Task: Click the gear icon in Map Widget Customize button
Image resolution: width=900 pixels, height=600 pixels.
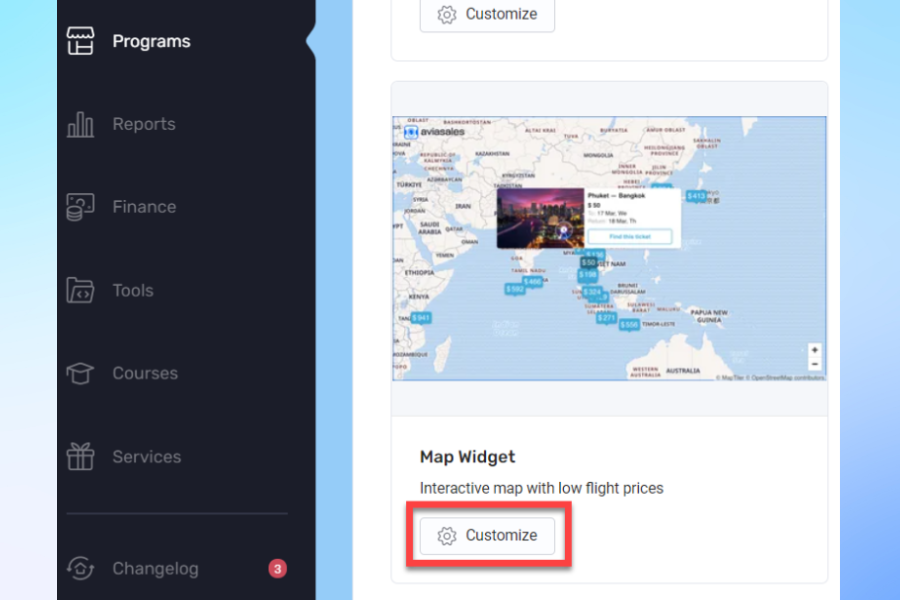Action: pos(447,536)
